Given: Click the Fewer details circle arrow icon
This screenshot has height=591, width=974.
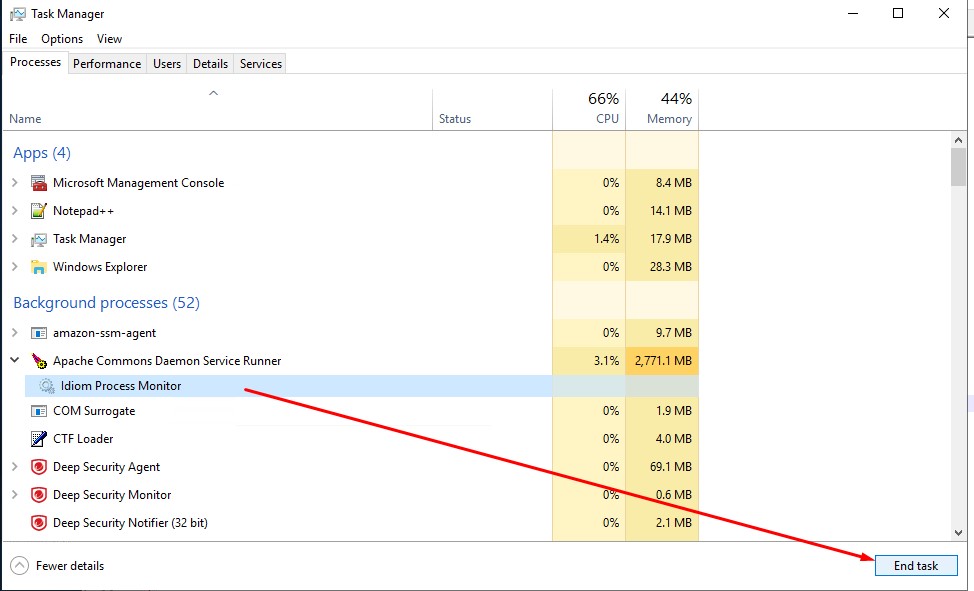Looking at the screenshot, I should tap(19, 566).
